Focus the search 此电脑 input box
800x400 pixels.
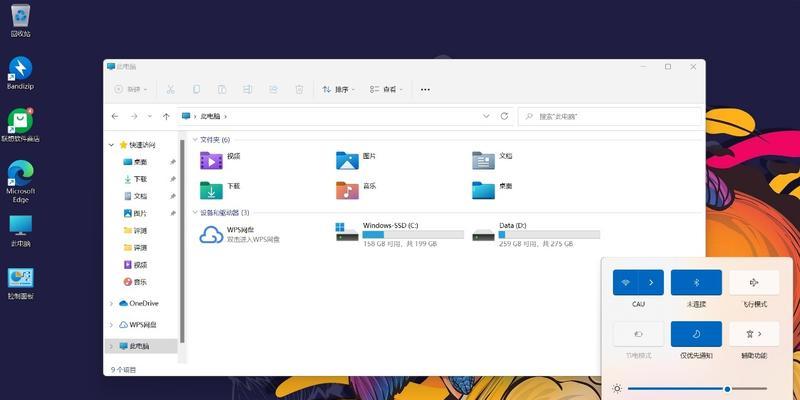pos(610,116)
